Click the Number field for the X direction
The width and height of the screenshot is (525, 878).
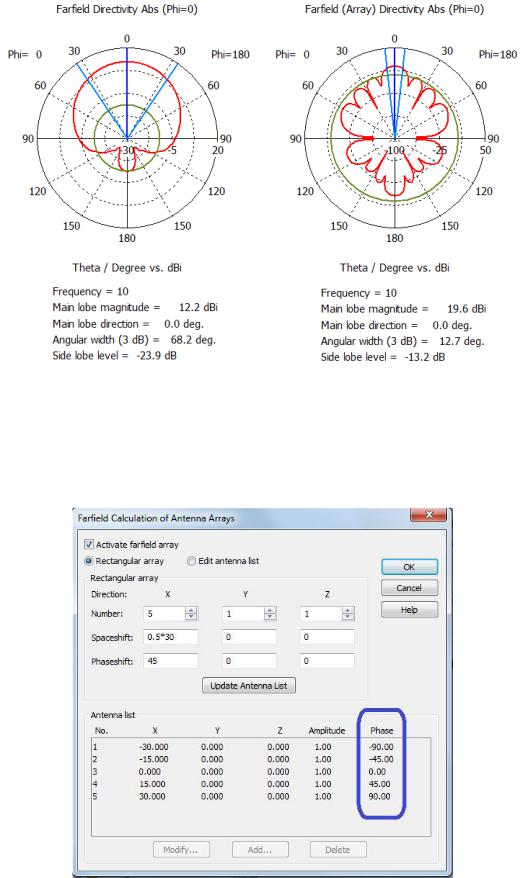point(164,614)
